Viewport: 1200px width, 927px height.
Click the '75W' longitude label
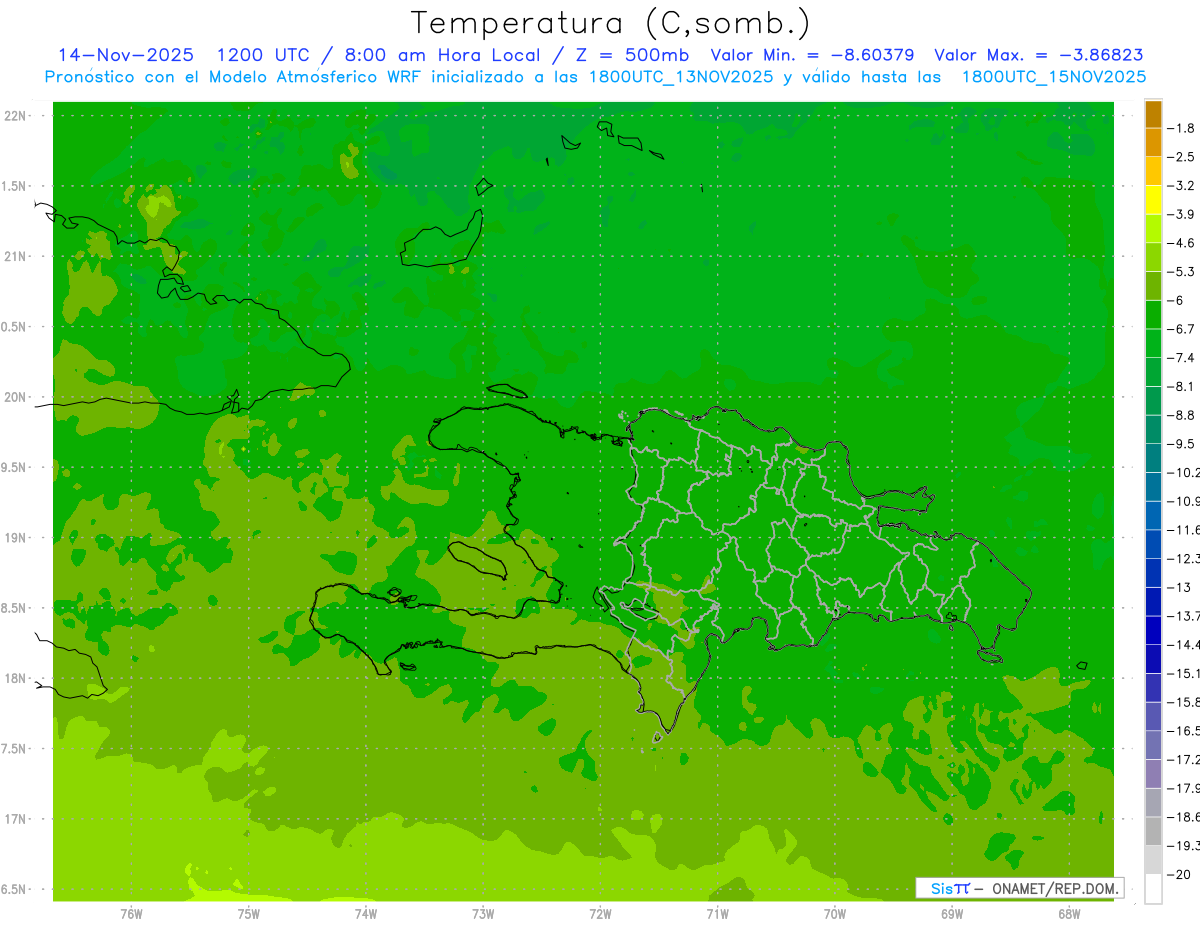coord(248,914)
